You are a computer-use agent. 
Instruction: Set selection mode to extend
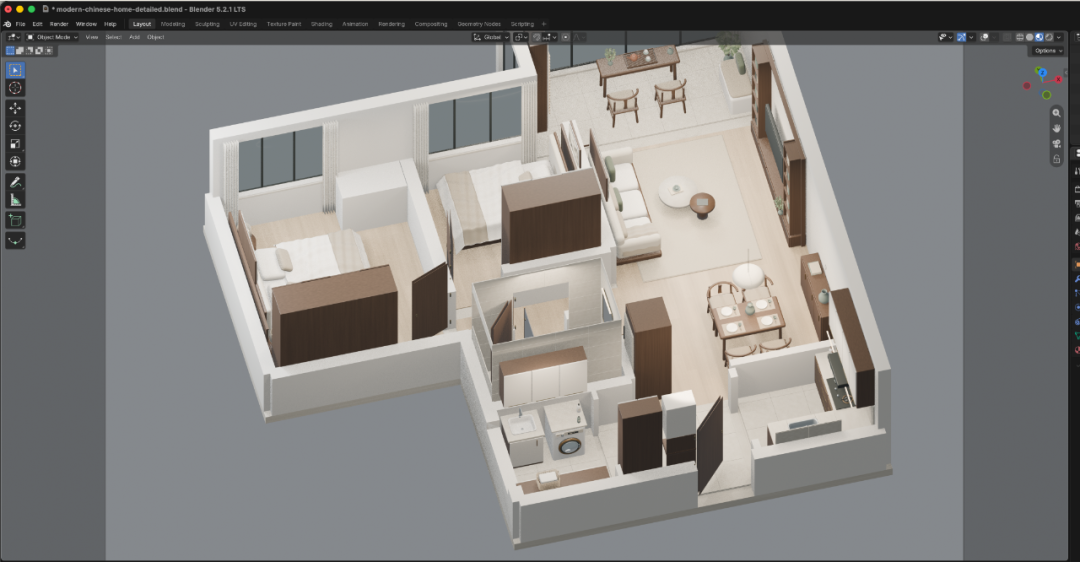[x=19, y=50]
